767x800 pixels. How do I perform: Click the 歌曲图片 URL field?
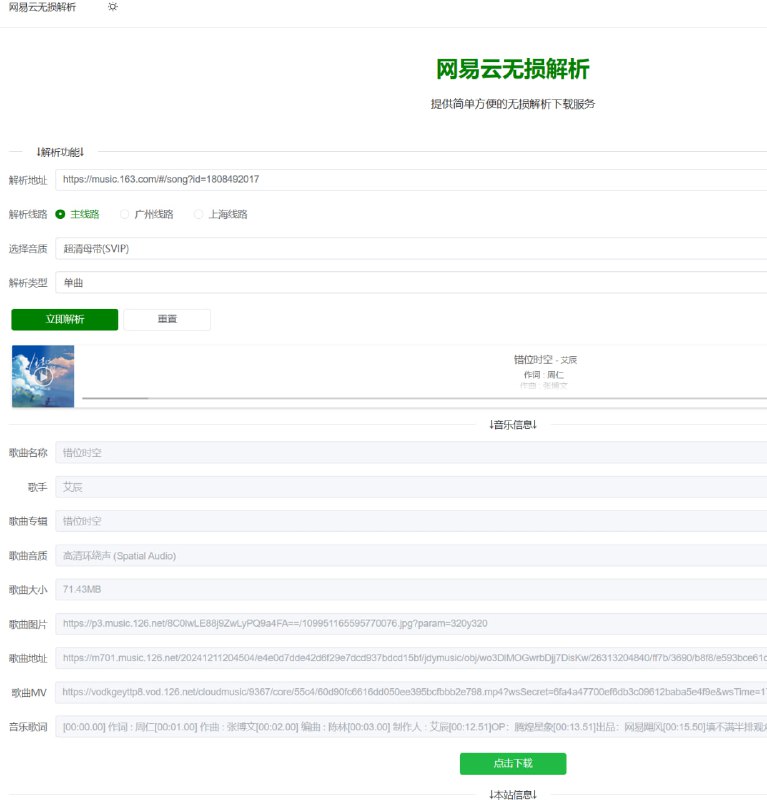click(411, 624)
